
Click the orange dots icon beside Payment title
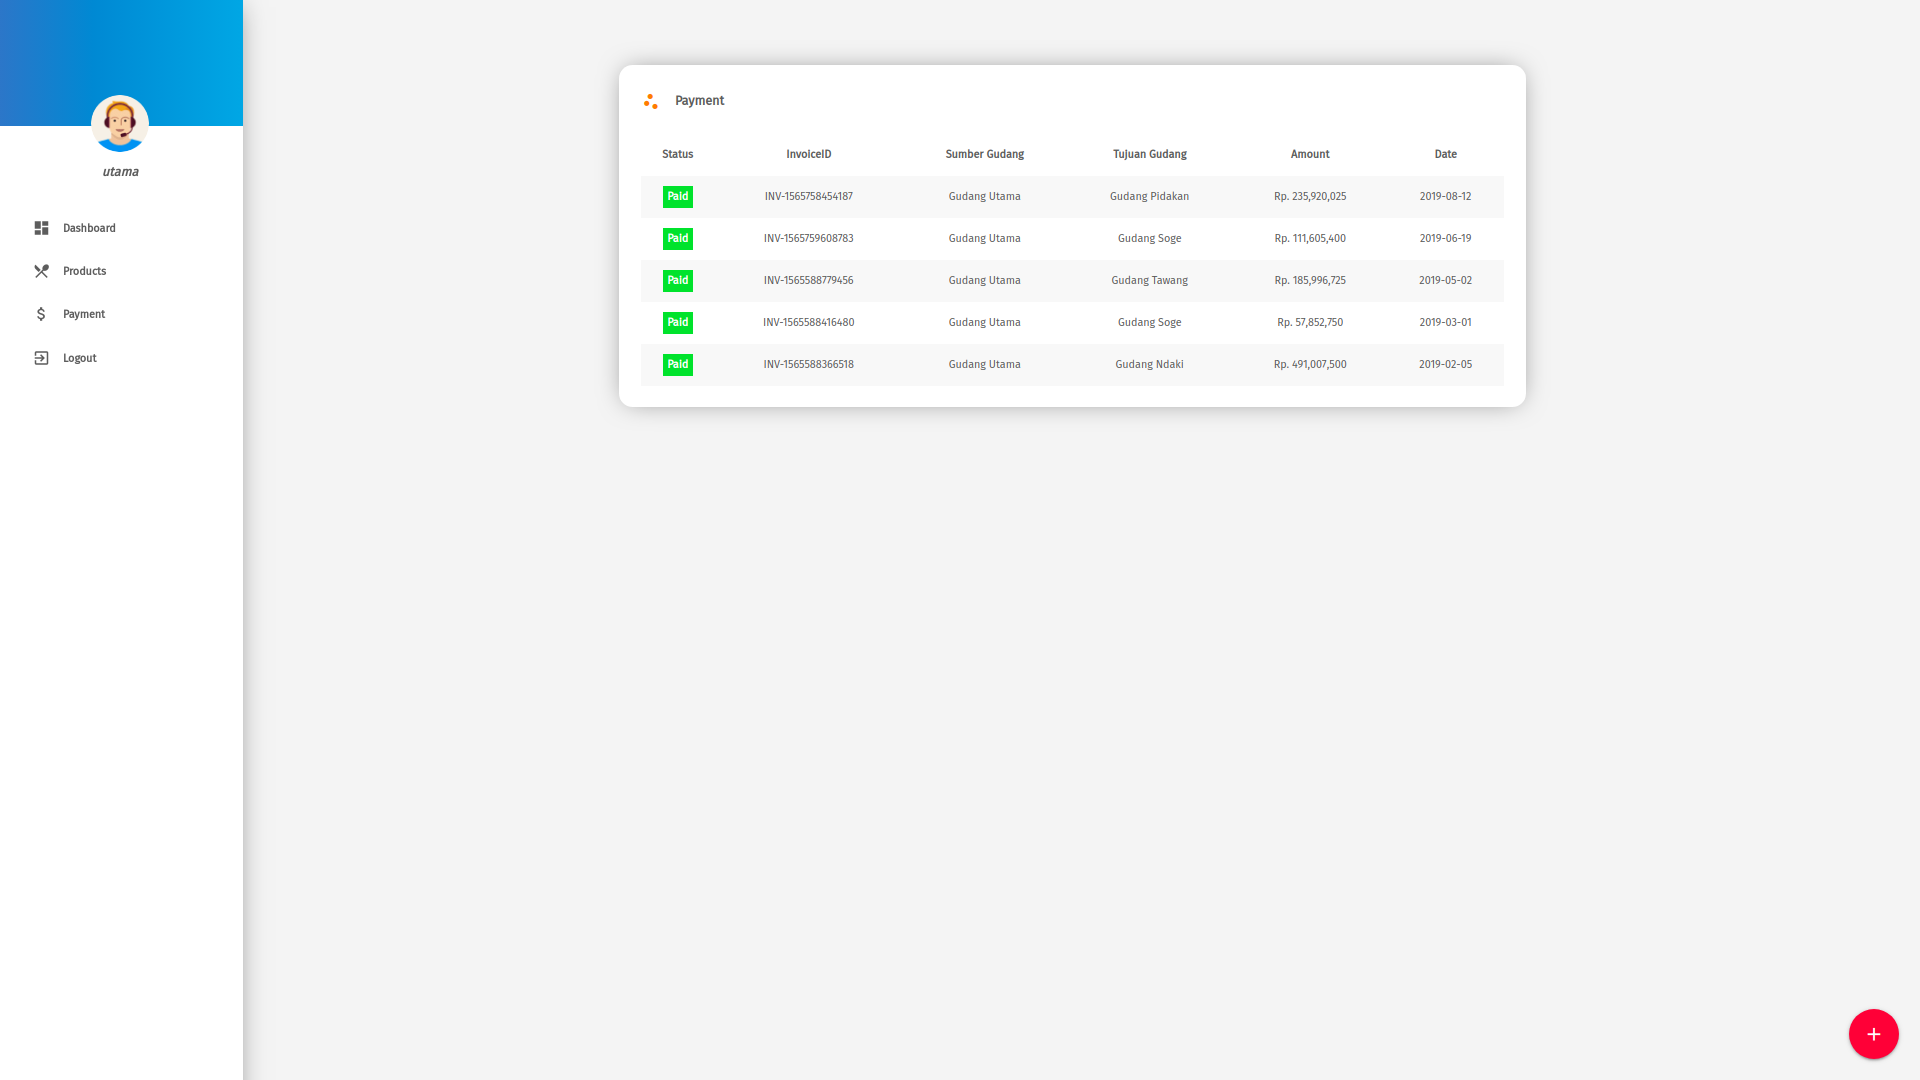(x=651, y=101)
